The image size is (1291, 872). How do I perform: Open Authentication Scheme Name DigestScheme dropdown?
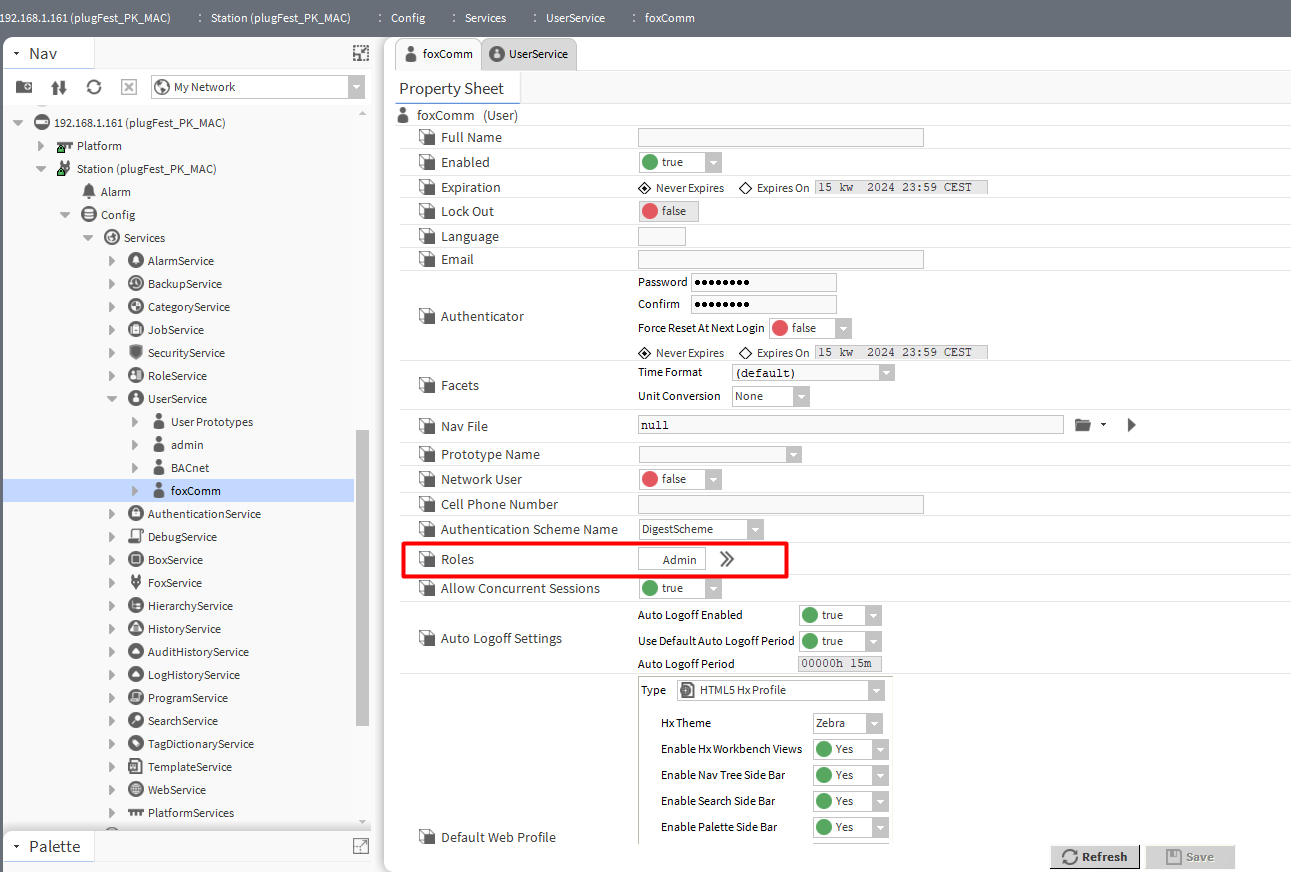coord(755,529)
